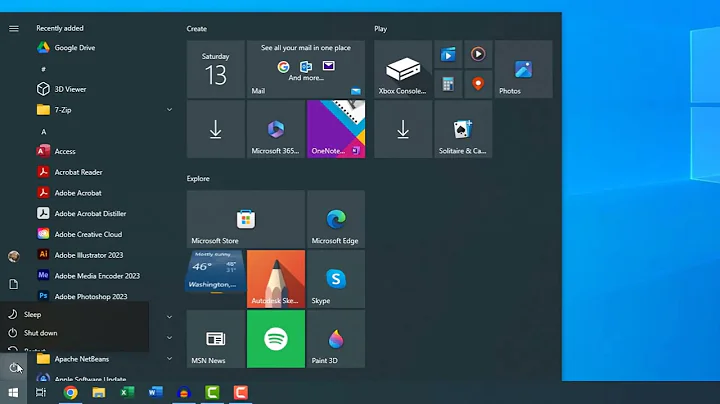Expand the Apache NetBeans folder chevron
The height and width of the screenshot is (404, 720).
tap(169, 359)
